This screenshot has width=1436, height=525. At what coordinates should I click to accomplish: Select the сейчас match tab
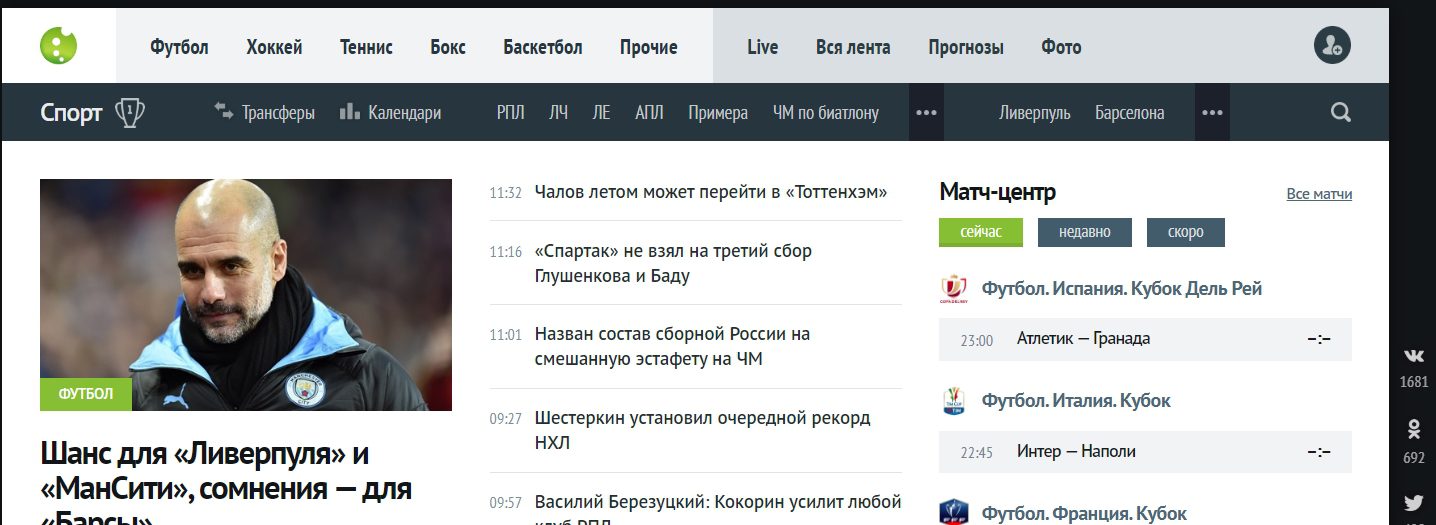(981, 232)
